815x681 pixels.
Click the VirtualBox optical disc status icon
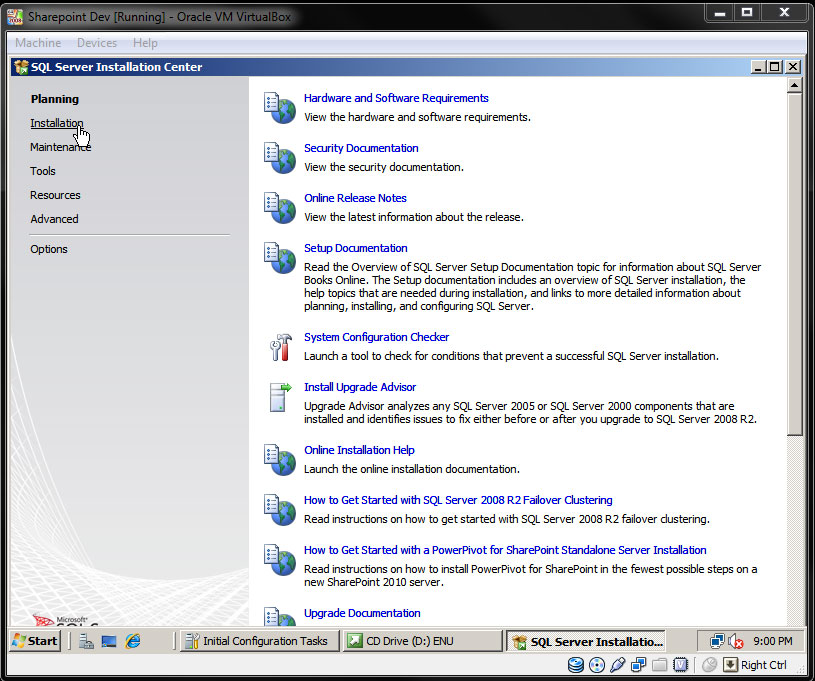(x=597, y=665)
